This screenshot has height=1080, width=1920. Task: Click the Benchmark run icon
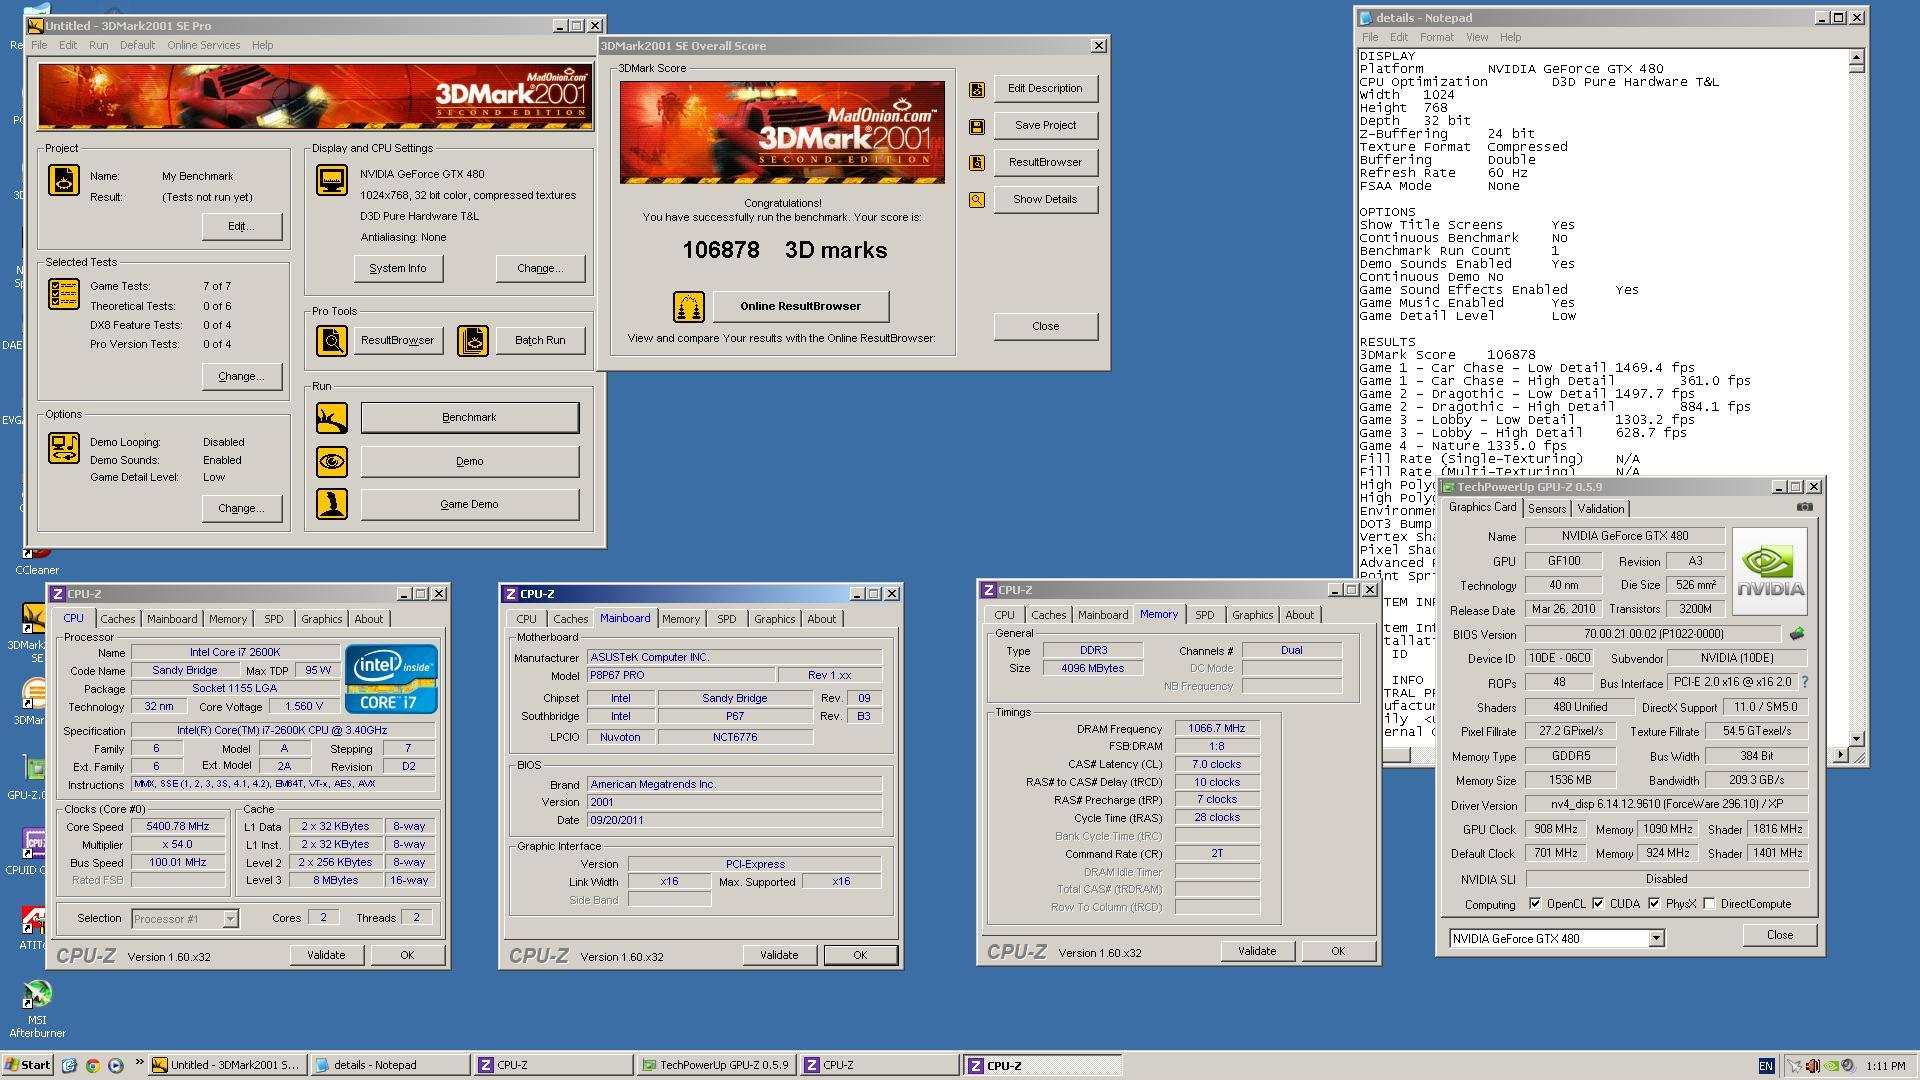[x=332, y=417]
